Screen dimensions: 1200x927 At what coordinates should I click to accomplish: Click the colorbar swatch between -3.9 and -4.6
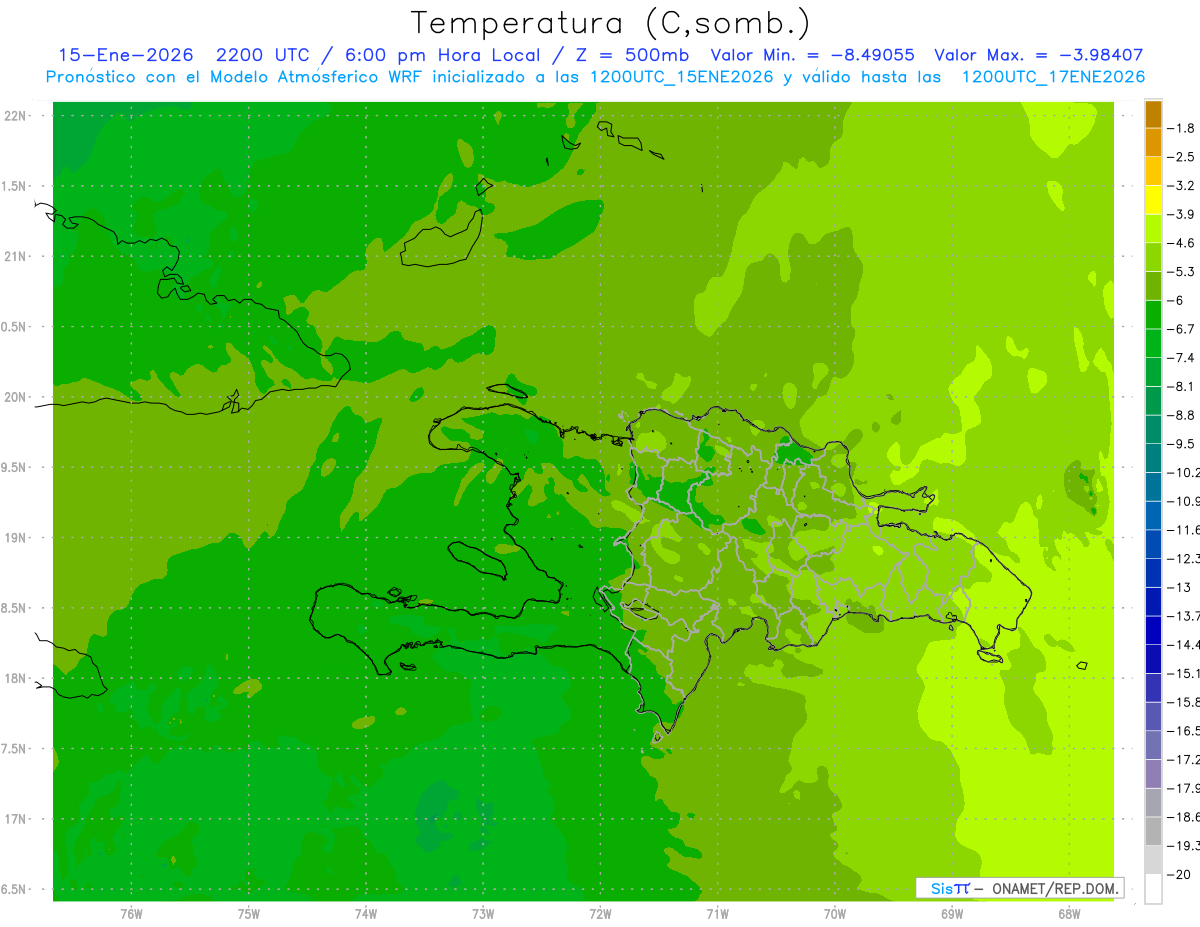tap(1153, 229)
